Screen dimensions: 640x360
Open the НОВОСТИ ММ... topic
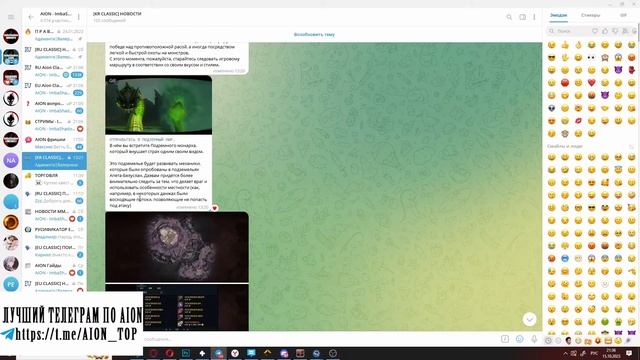[54, 215]
